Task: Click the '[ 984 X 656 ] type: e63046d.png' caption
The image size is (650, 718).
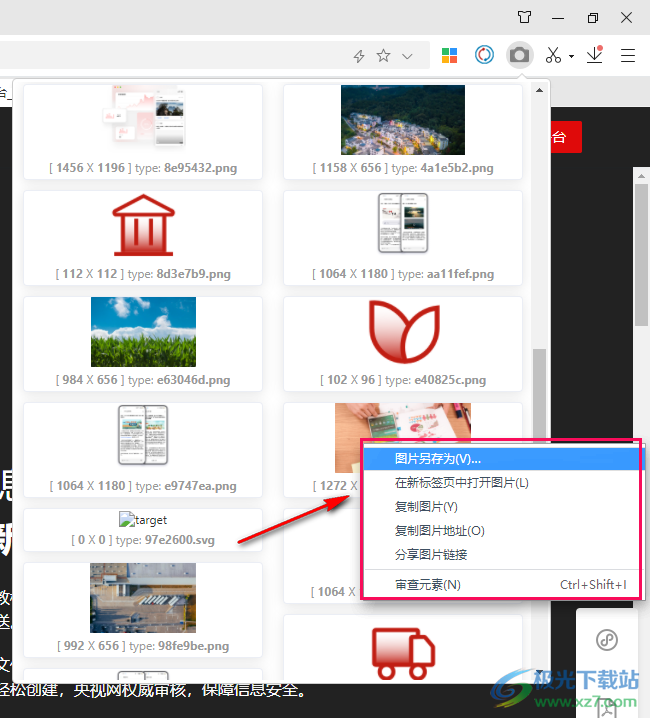Action: [143, 380]
